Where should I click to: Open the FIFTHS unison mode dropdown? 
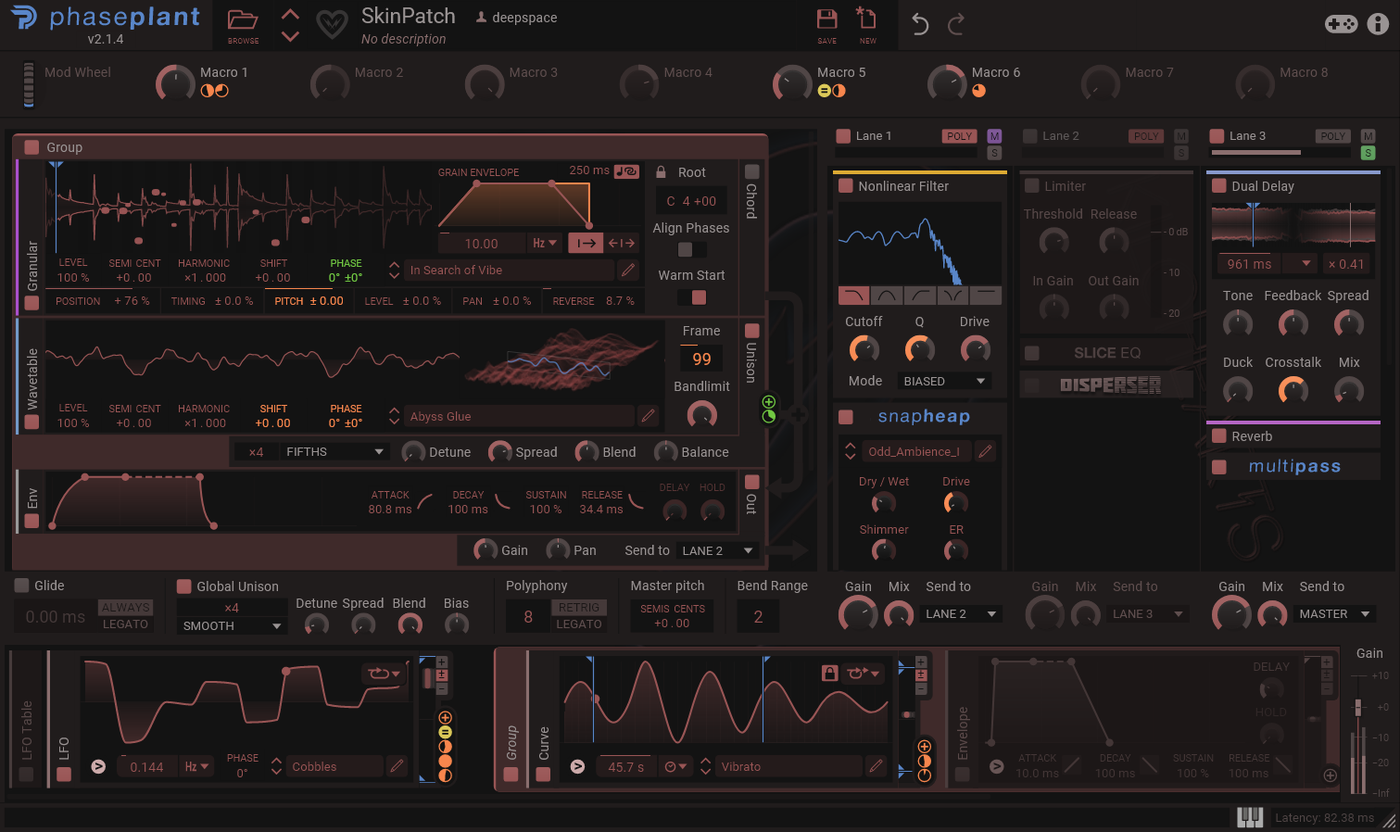334,452
